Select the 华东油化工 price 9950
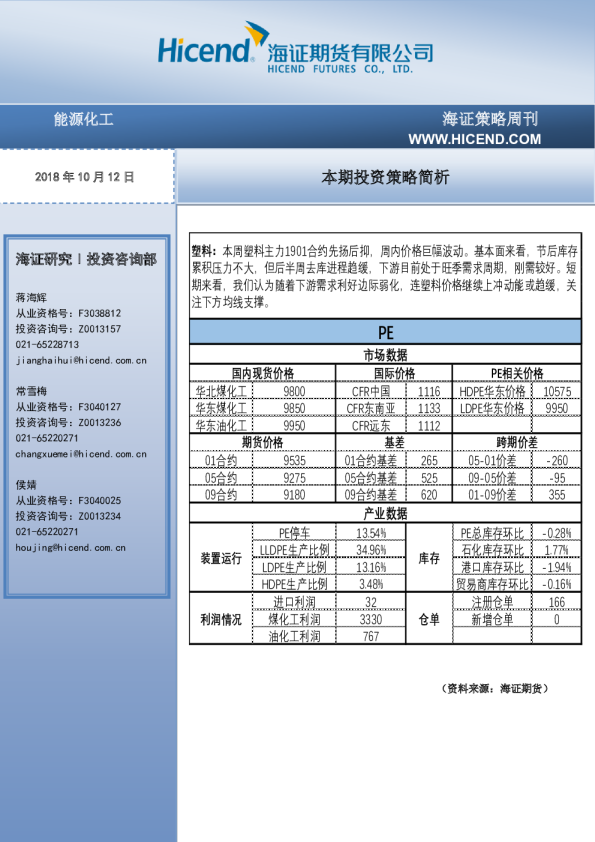Screen dimensions: 595x842 tap(294, 426)
